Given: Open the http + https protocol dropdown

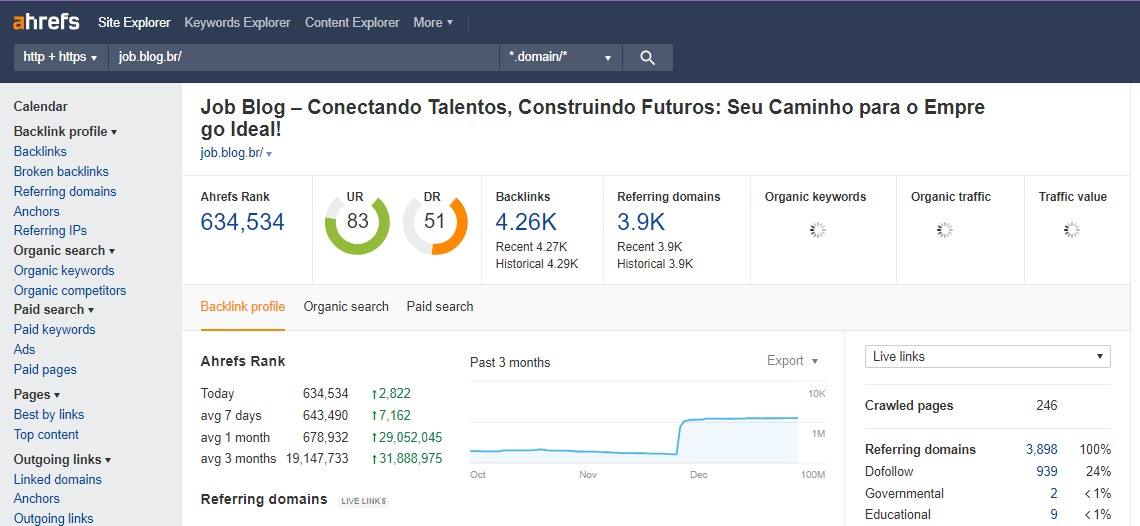Looking at the screenshot, I should (x=60, y=58).
